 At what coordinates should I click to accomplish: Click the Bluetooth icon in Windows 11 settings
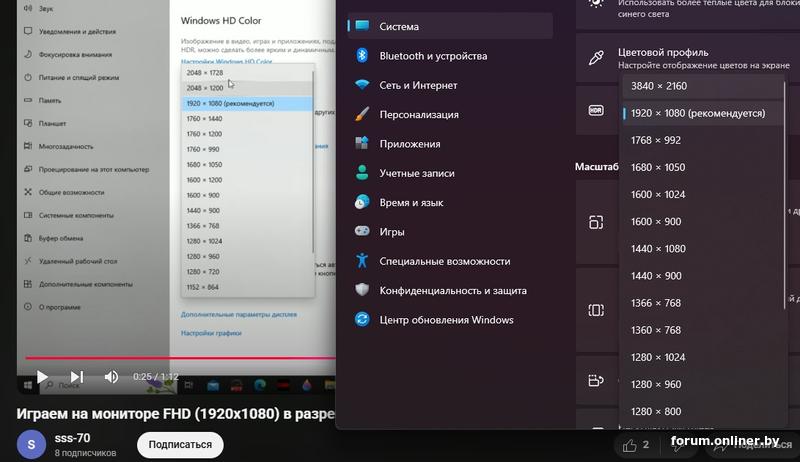pyautogui.click(x=362, y=55)
